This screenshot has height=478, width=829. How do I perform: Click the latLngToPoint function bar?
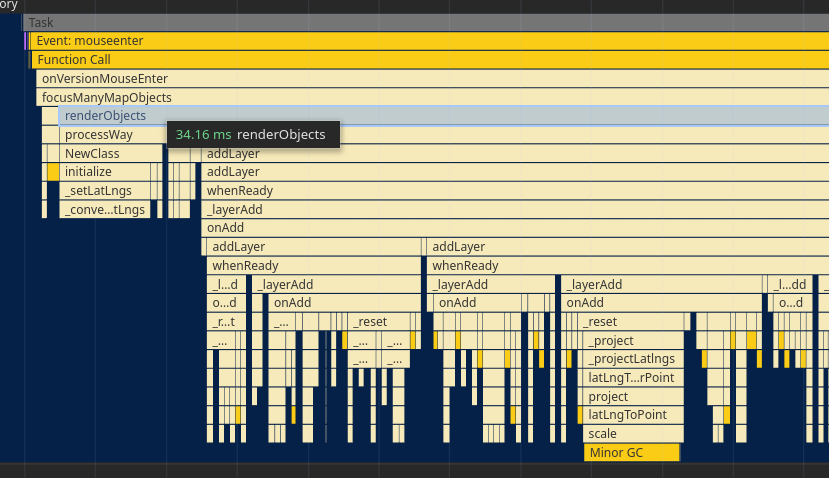pyautogui.click(x=633, y=415)
